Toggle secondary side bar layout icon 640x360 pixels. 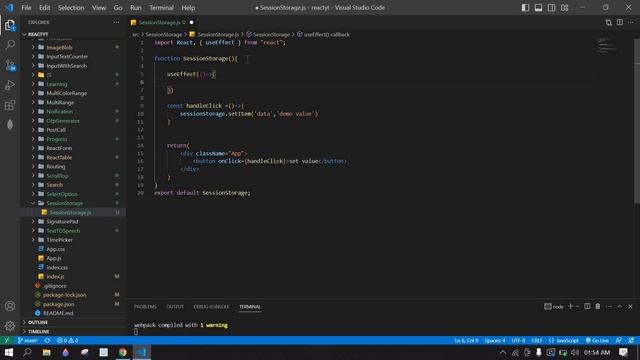551,8
